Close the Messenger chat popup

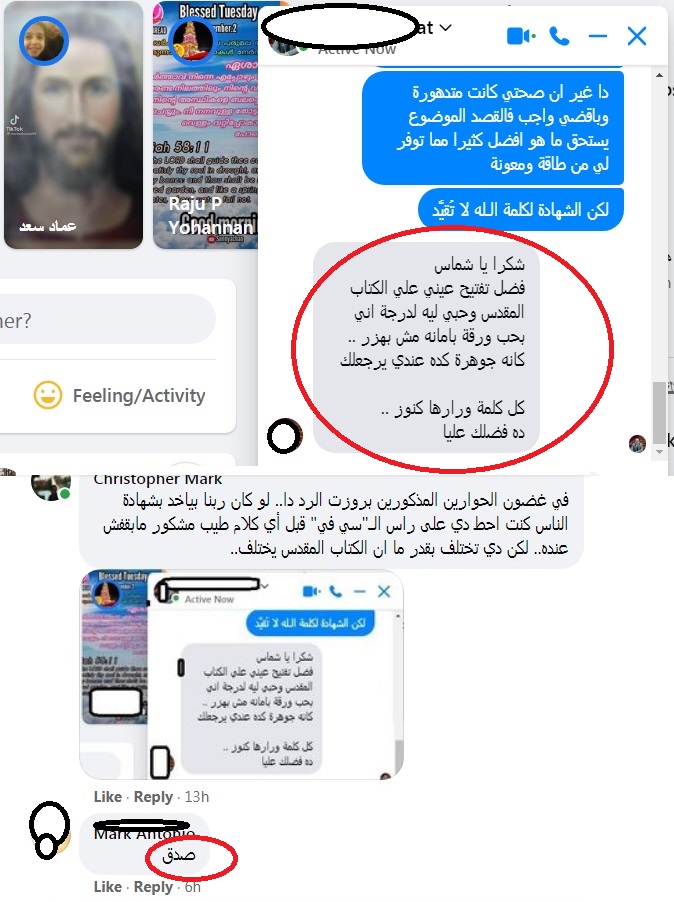coord(637,36)
